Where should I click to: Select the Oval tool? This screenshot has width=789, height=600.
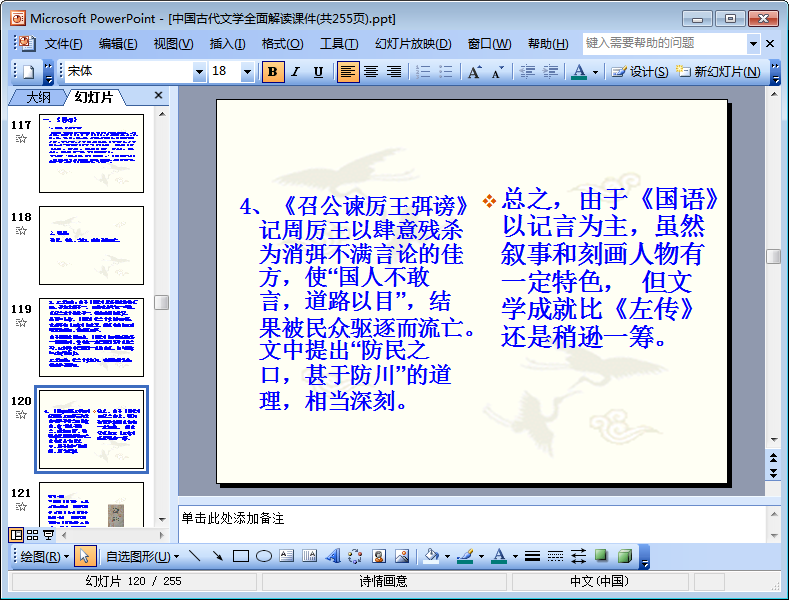point(264,556)
